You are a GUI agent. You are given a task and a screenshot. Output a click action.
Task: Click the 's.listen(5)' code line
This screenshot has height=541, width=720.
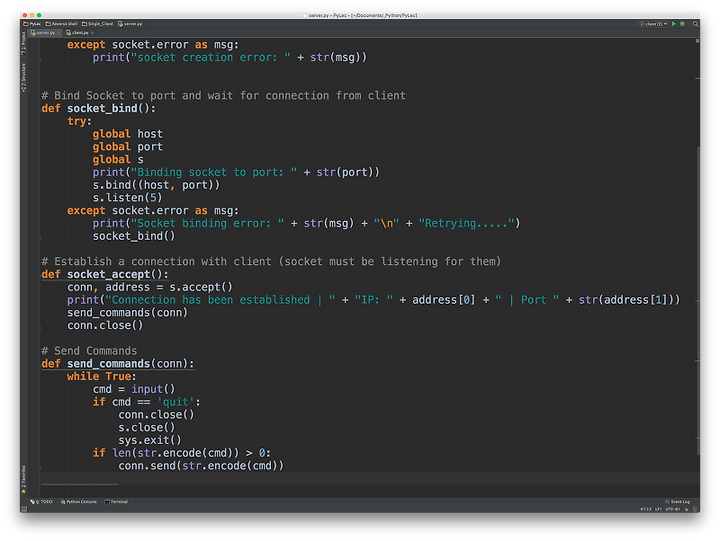pyautogui.click(x=127, y=198)
